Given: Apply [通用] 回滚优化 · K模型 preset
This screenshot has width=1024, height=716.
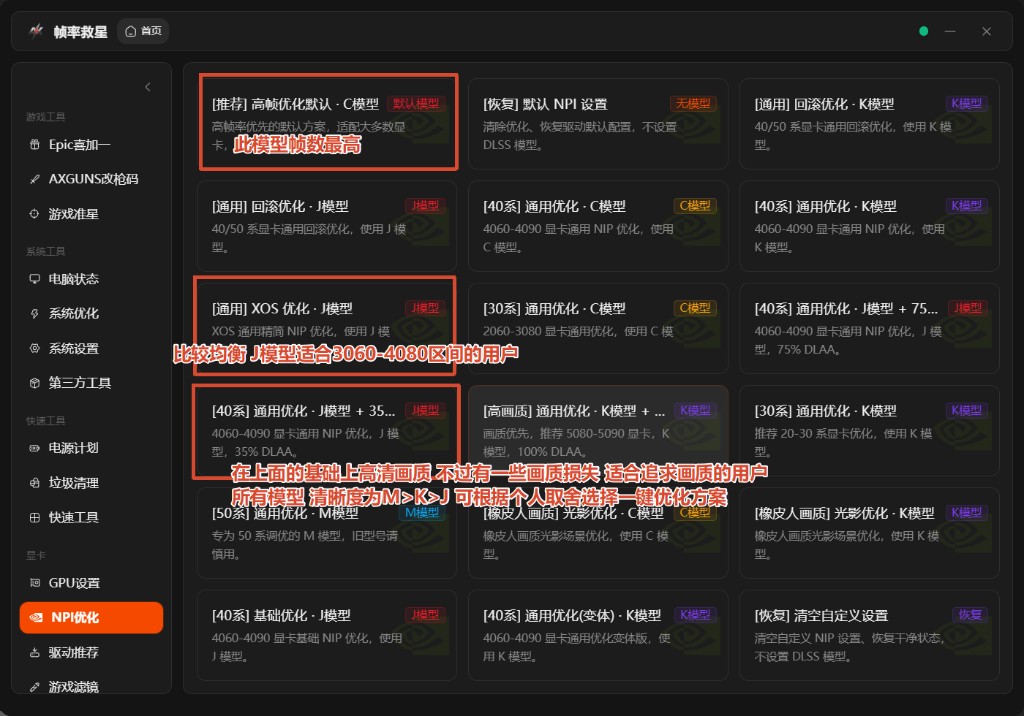Looking at the screenshot, I should 869,124.
